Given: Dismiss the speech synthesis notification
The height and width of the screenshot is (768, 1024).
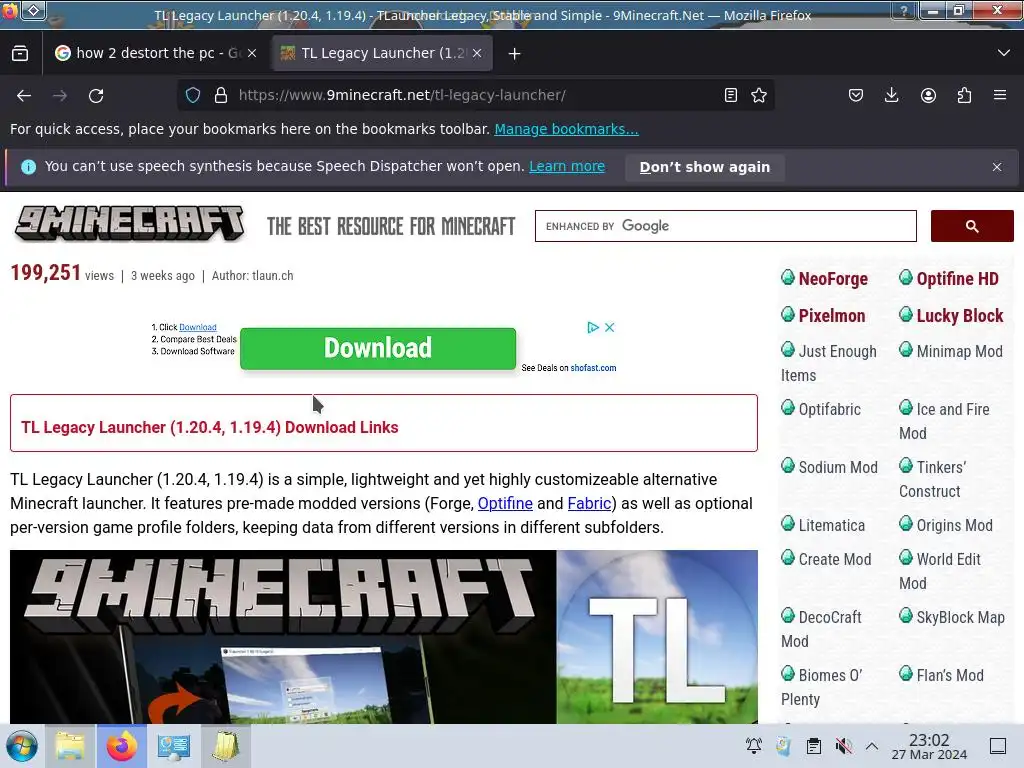Looking at the screenshot, I should tap(997, 167).
